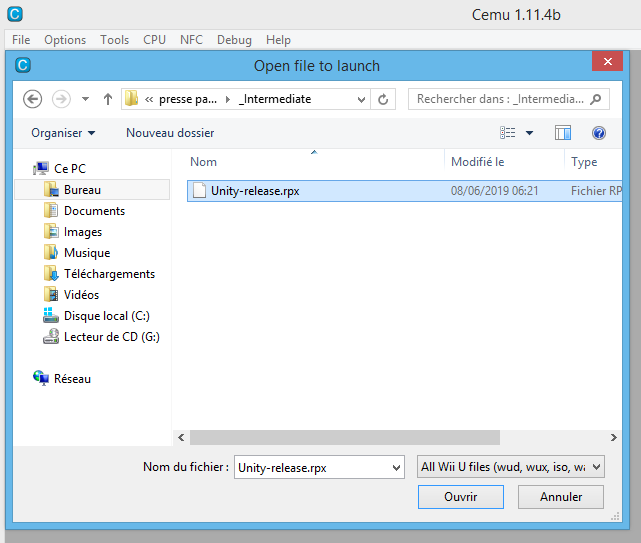Open the CPU menu in Cemu
Viewport: 641px width, 543px height.
pos(154,40)
